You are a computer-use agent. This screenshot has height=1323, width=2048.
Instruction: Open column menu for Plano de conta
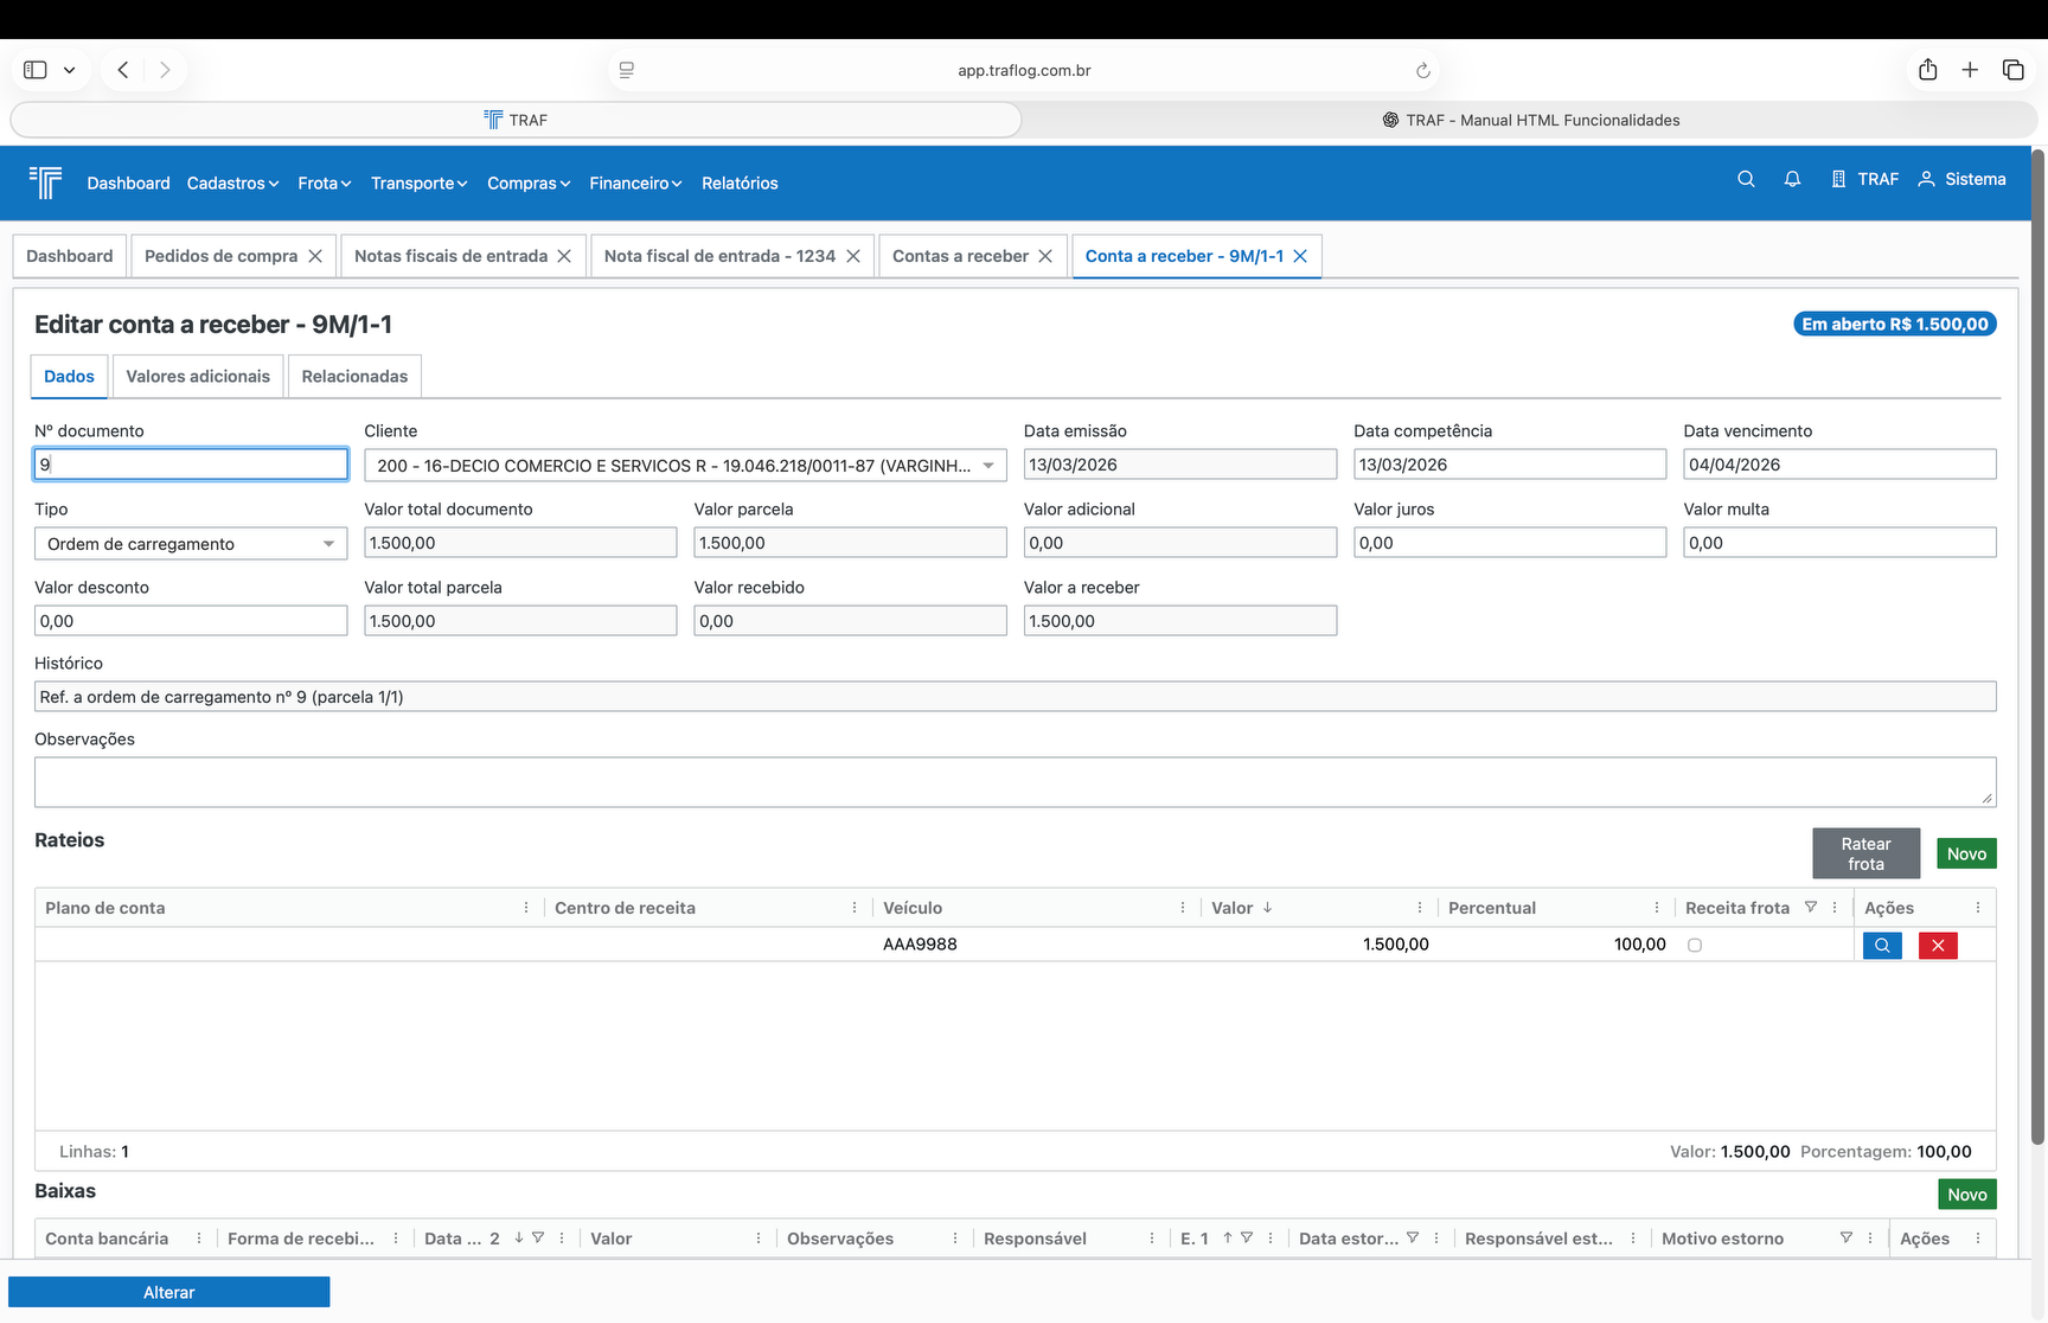click(526, 907)
